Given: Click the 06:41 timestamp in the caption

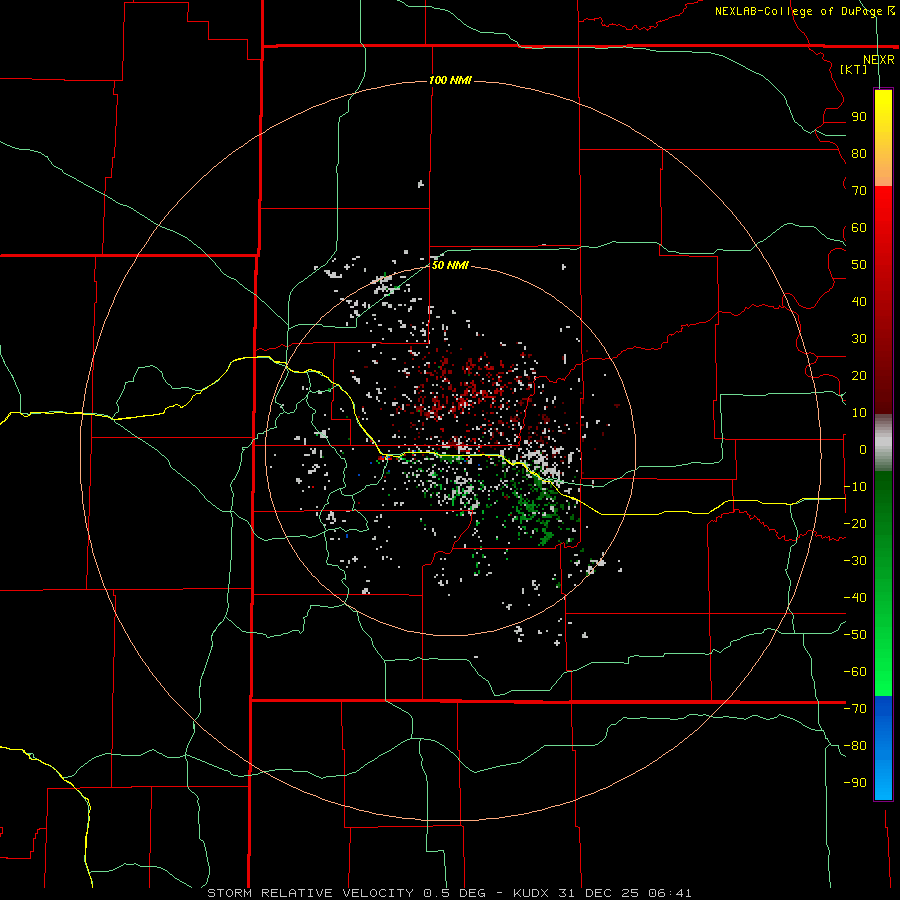Looking at the screenshot, I should pos(669,893).
